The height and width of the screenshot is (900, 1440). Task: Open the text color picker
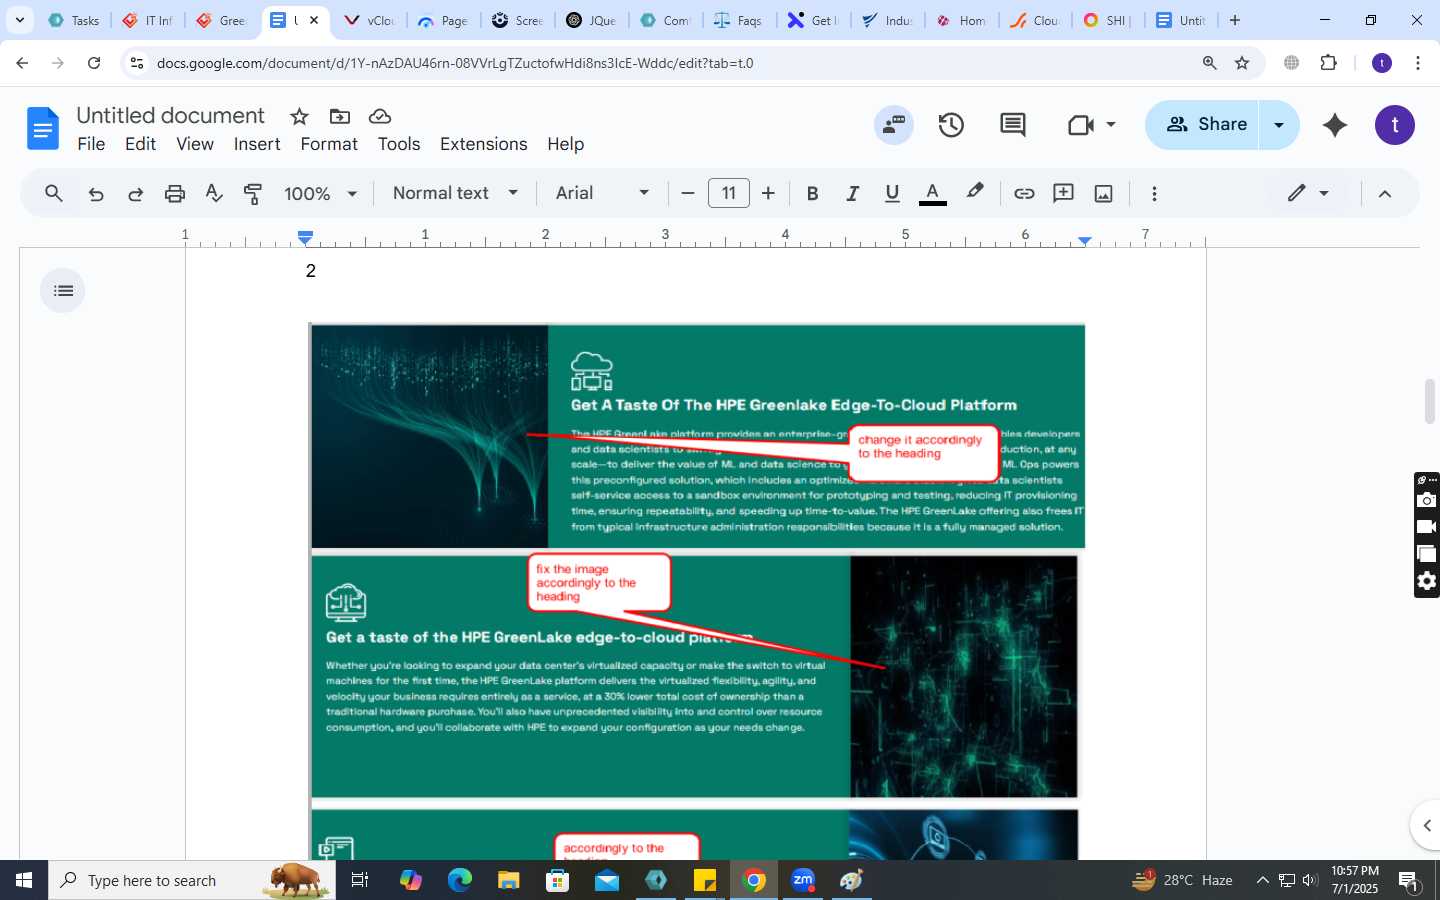932,193
